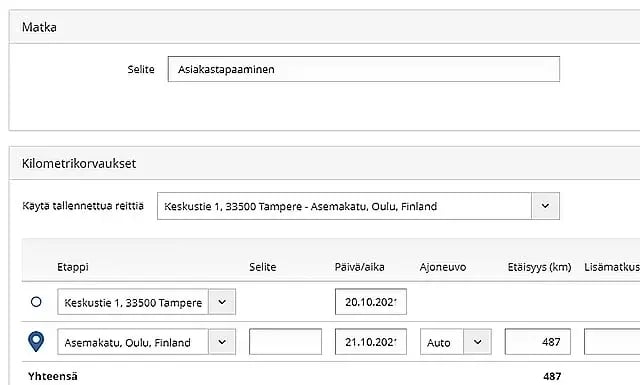Click the Lisämatkustajat field on Oulu row
The height and width of the screenshot is (385, 640).
click(612, 341)
